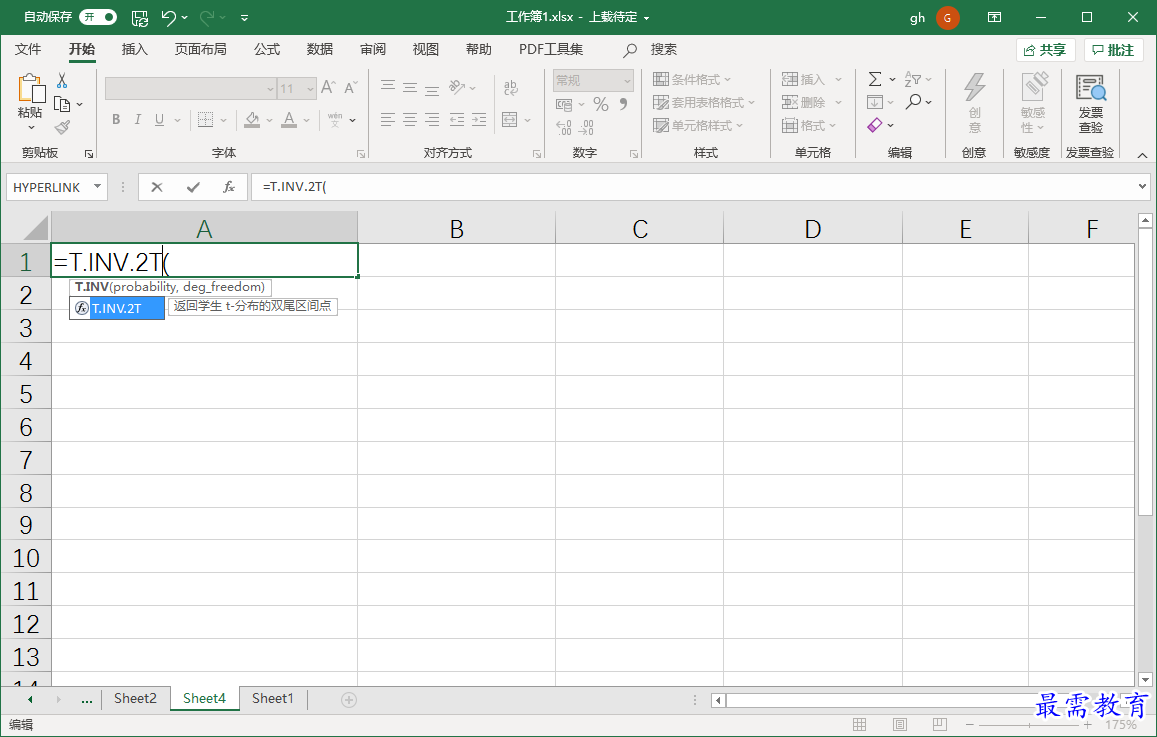Select T.INV.2T in the autocomplete list
This screenshot has width=1157, height=737.
[117, 308]
